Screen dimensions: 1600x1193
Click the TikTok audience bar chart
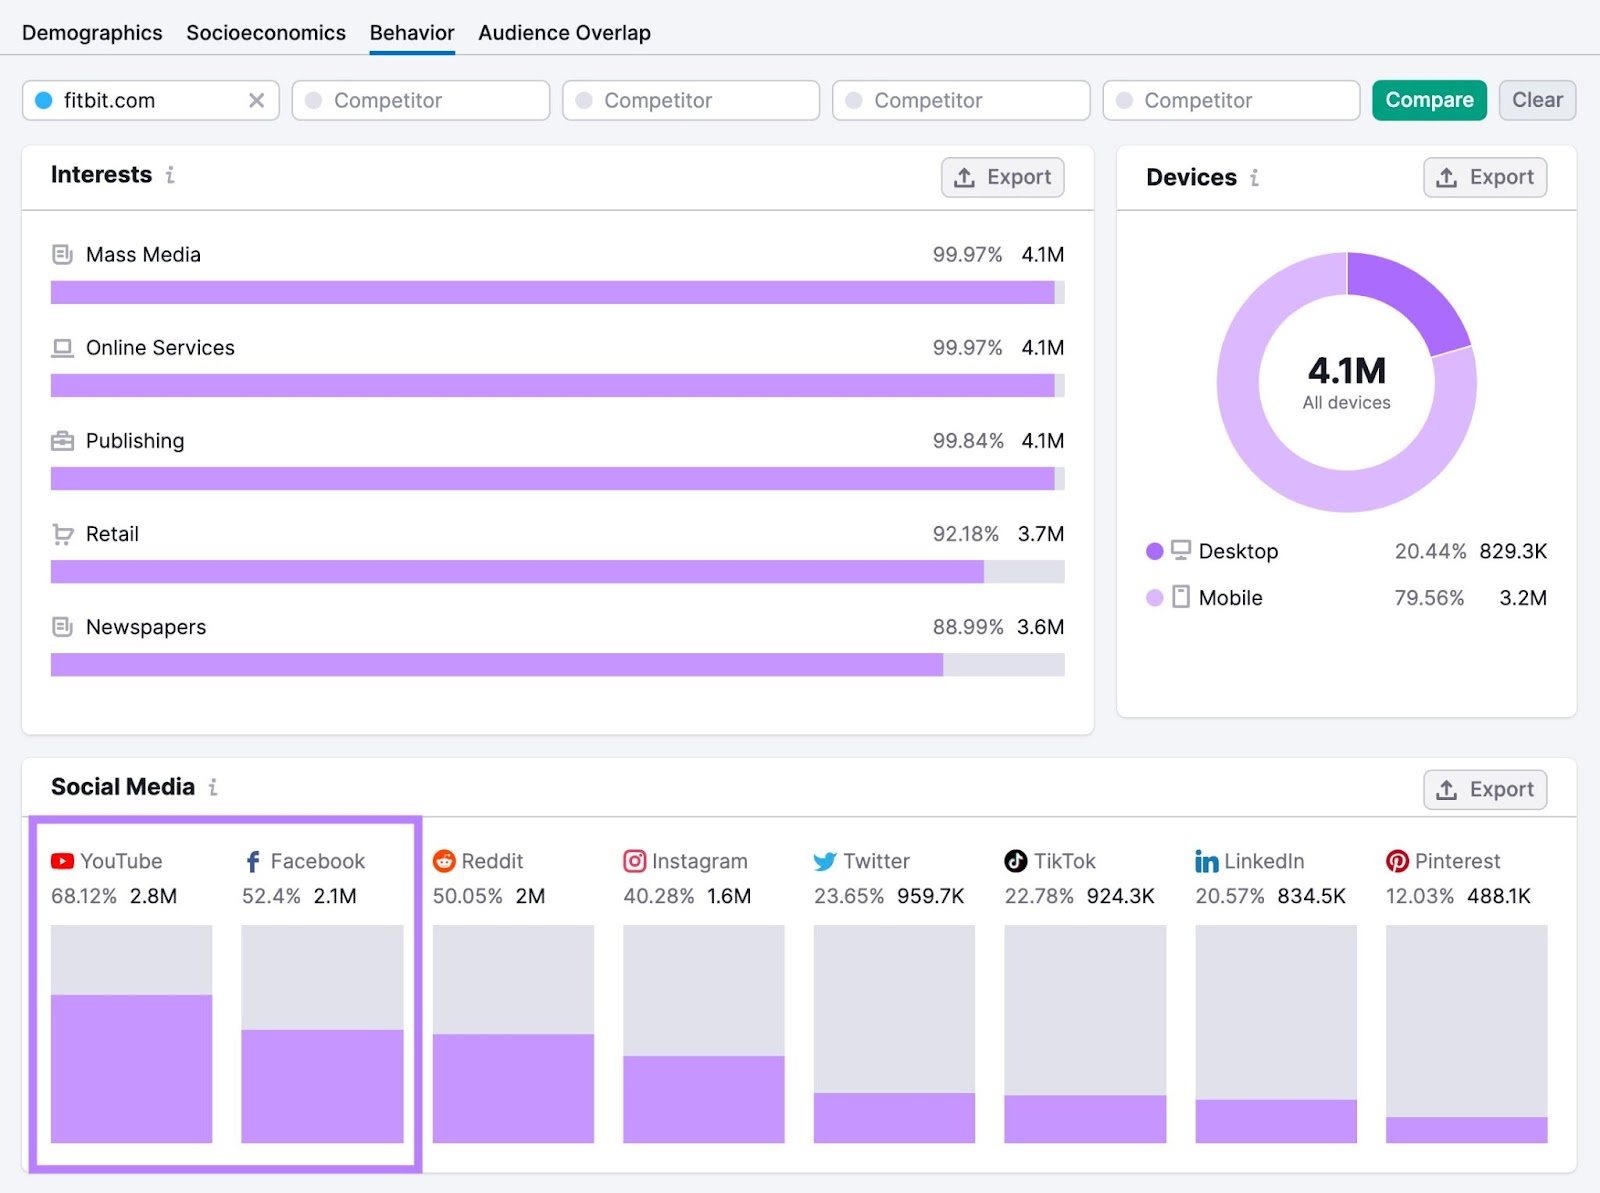click(1085, 1033)
